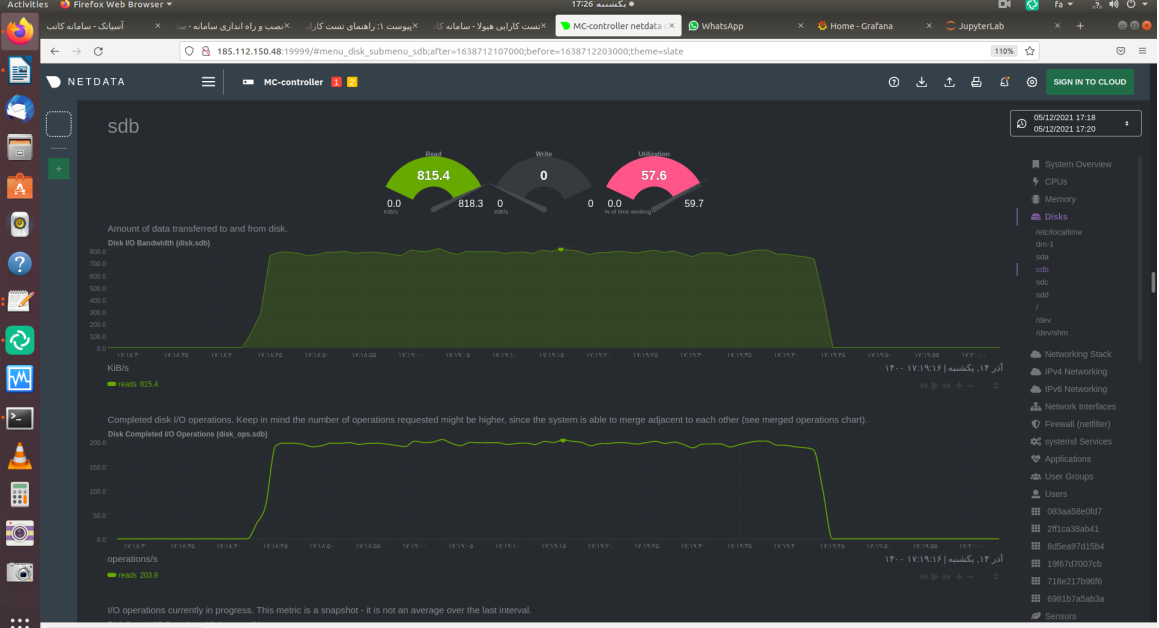Open Pocket save icon in Firefox toolbar

[1121, 51]
